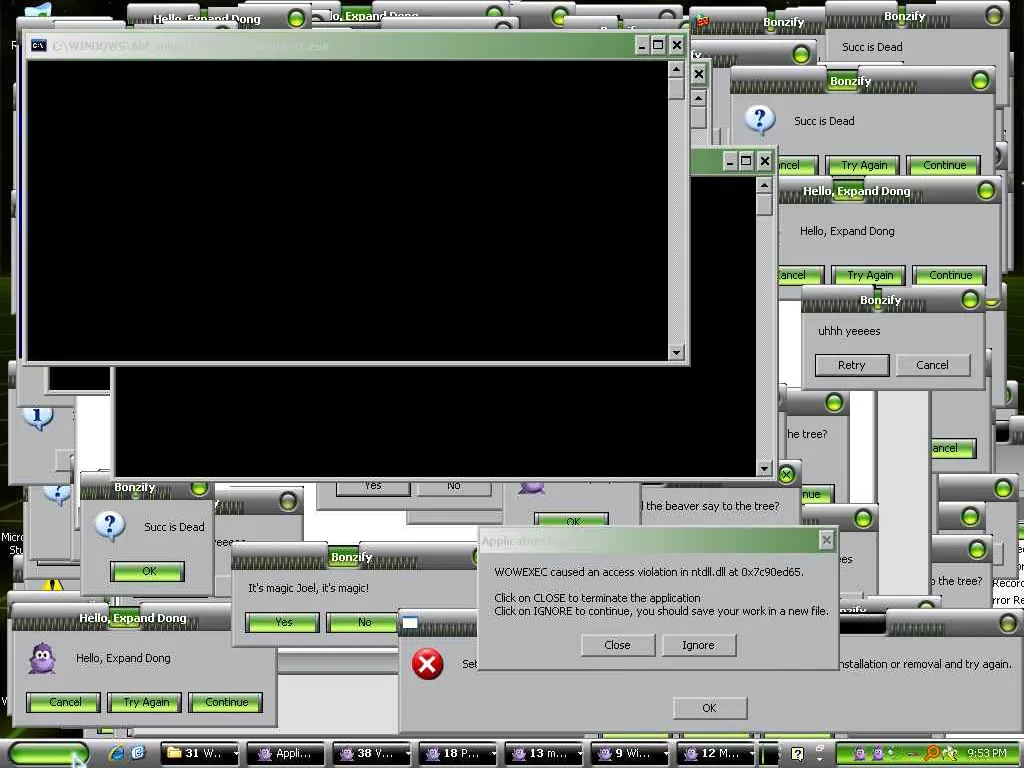The width and height of the screenshot is (1024, 768).
Task: Click Cancel in the uhhh yeeees dialog
Action: (933, 365)
